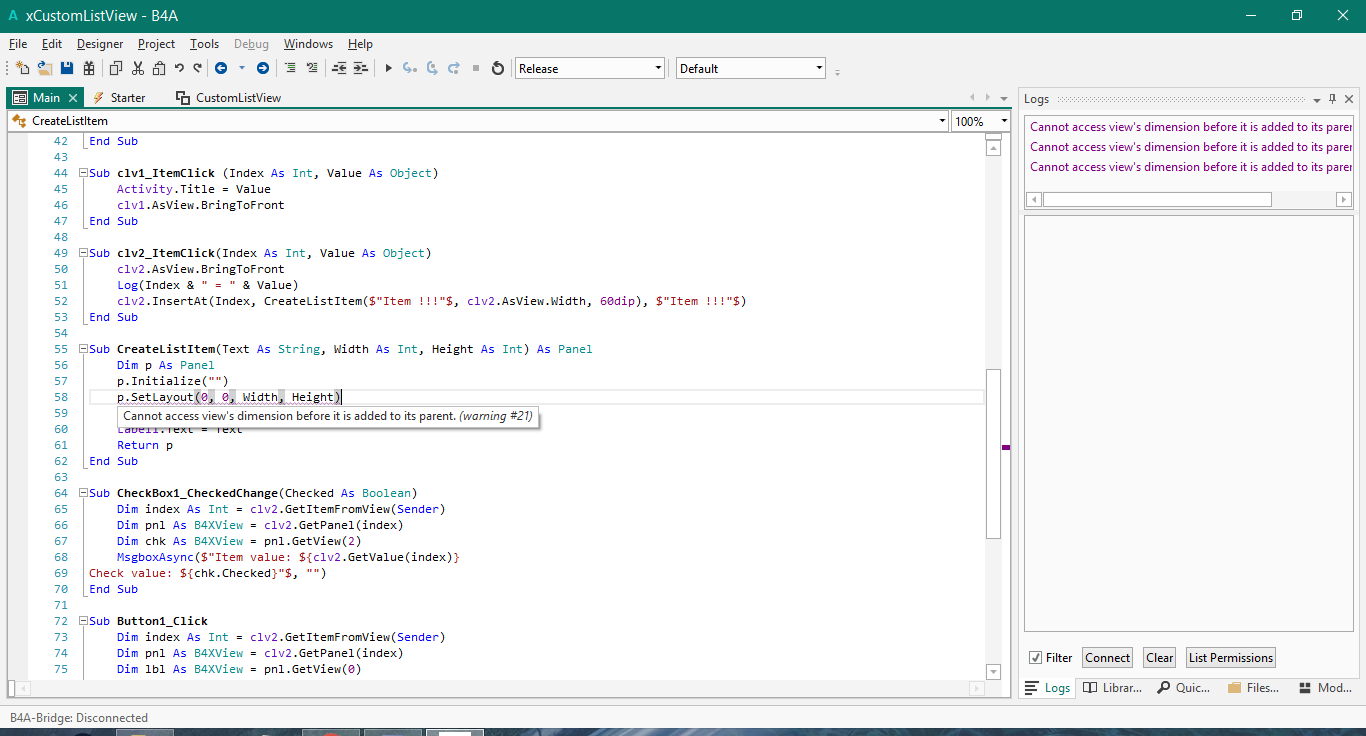
Task: Open the Default build dropdown
Action: coord(819,68)
